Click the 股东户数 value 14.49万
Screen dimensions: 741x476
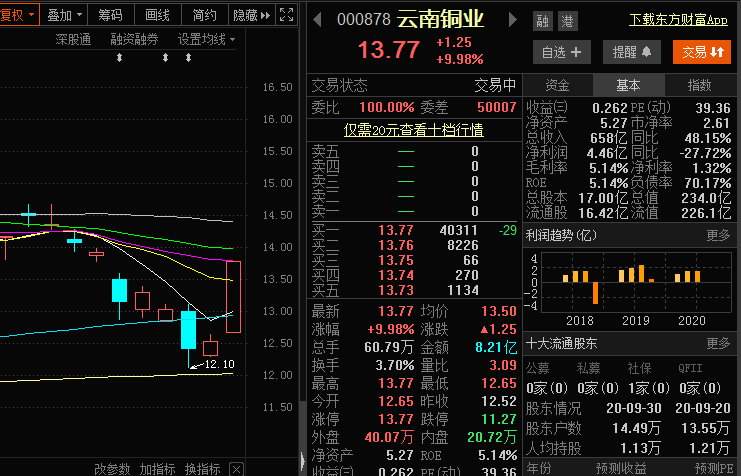[636, 428]
